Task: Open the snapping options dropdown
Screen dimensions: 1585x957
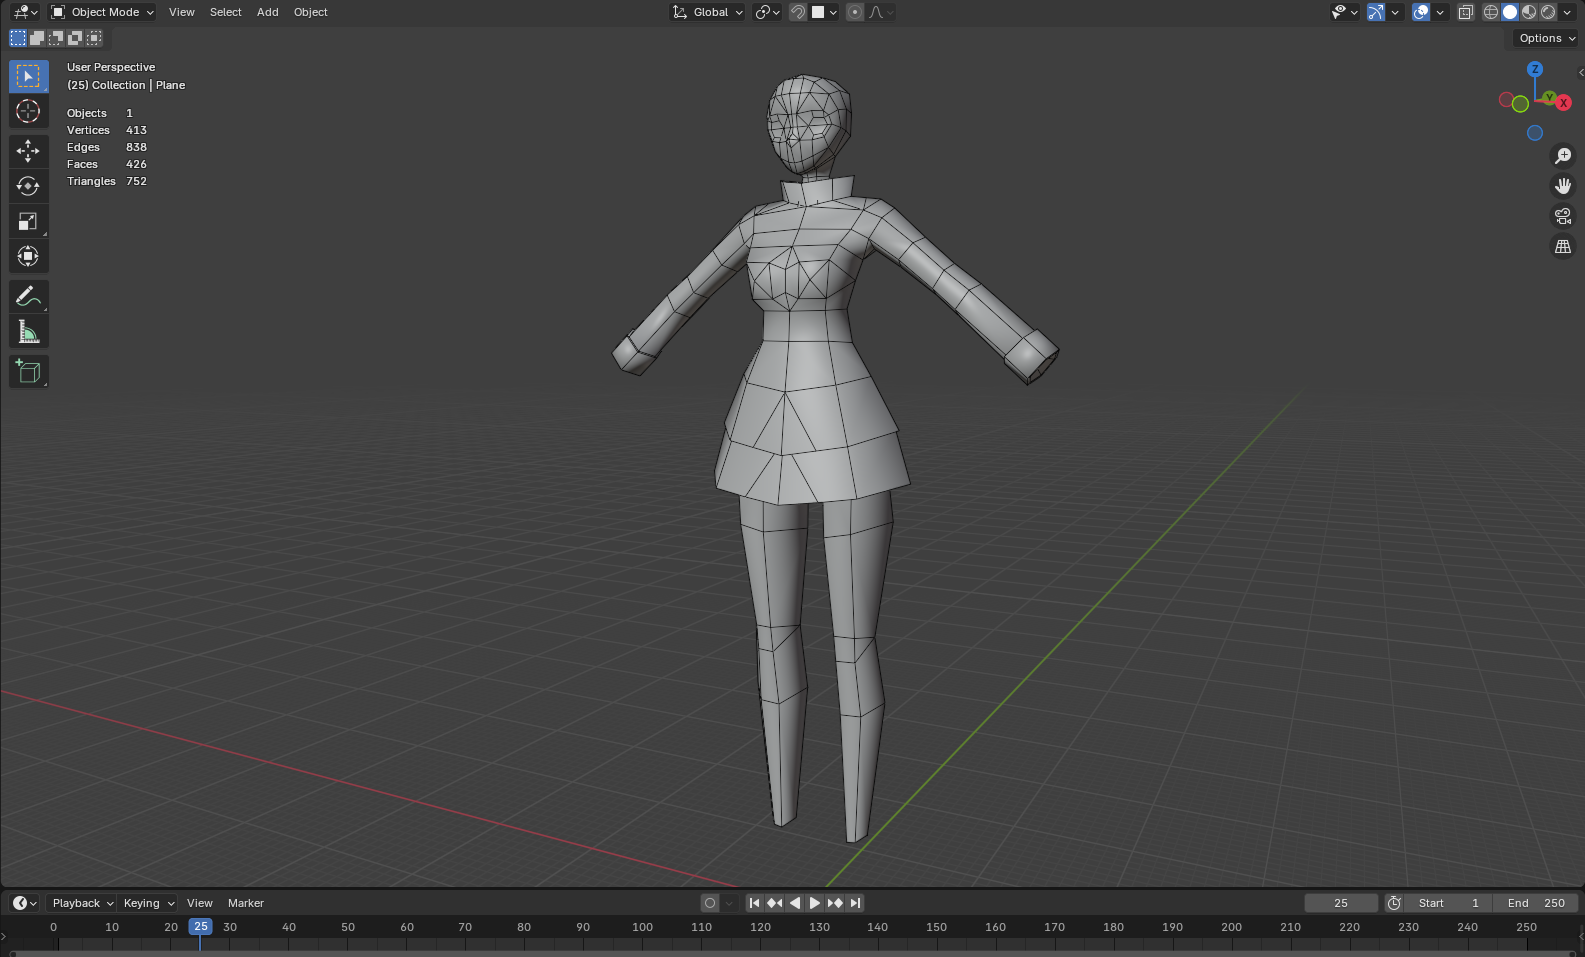Action: coord(825,12)
